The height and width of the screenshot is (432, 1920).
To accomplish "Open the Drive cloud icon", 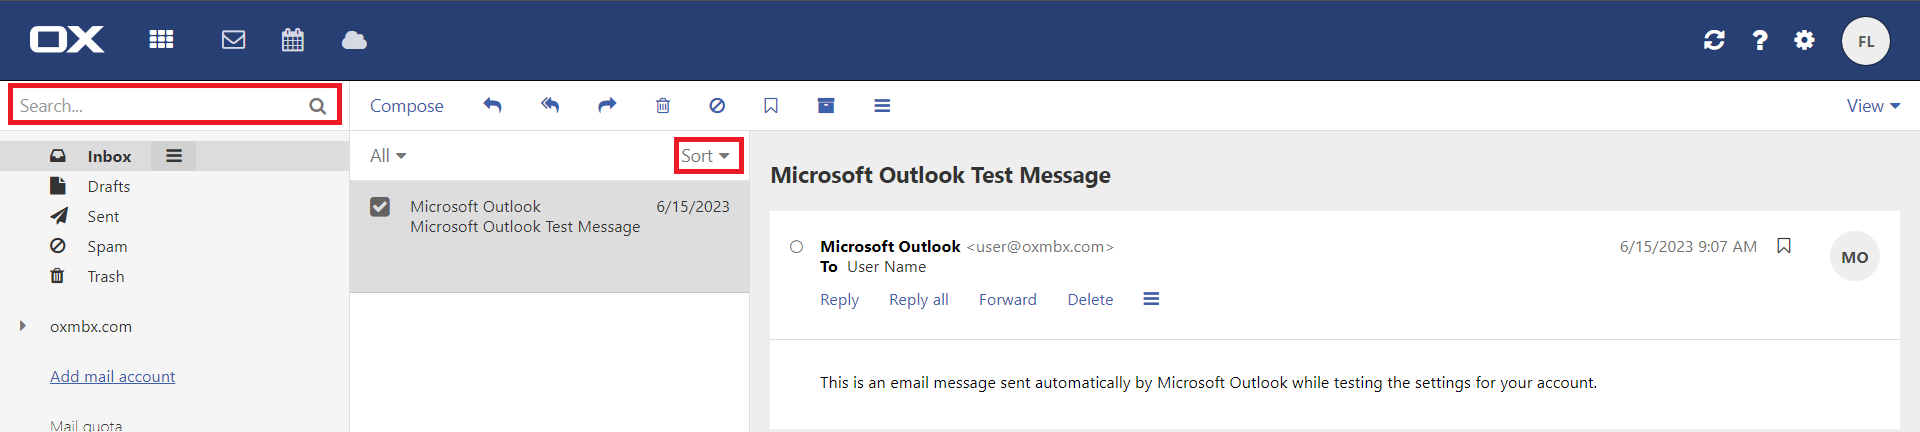I will pos(354,40).
